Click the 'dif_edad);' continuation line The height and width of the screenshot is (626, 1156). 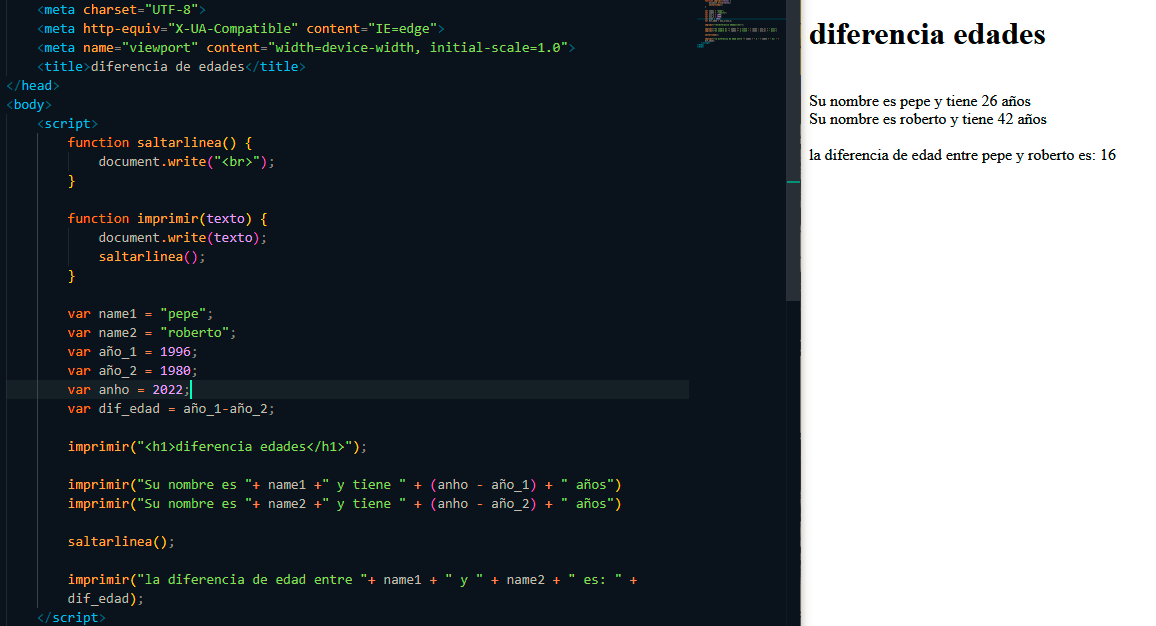point(105,599)
